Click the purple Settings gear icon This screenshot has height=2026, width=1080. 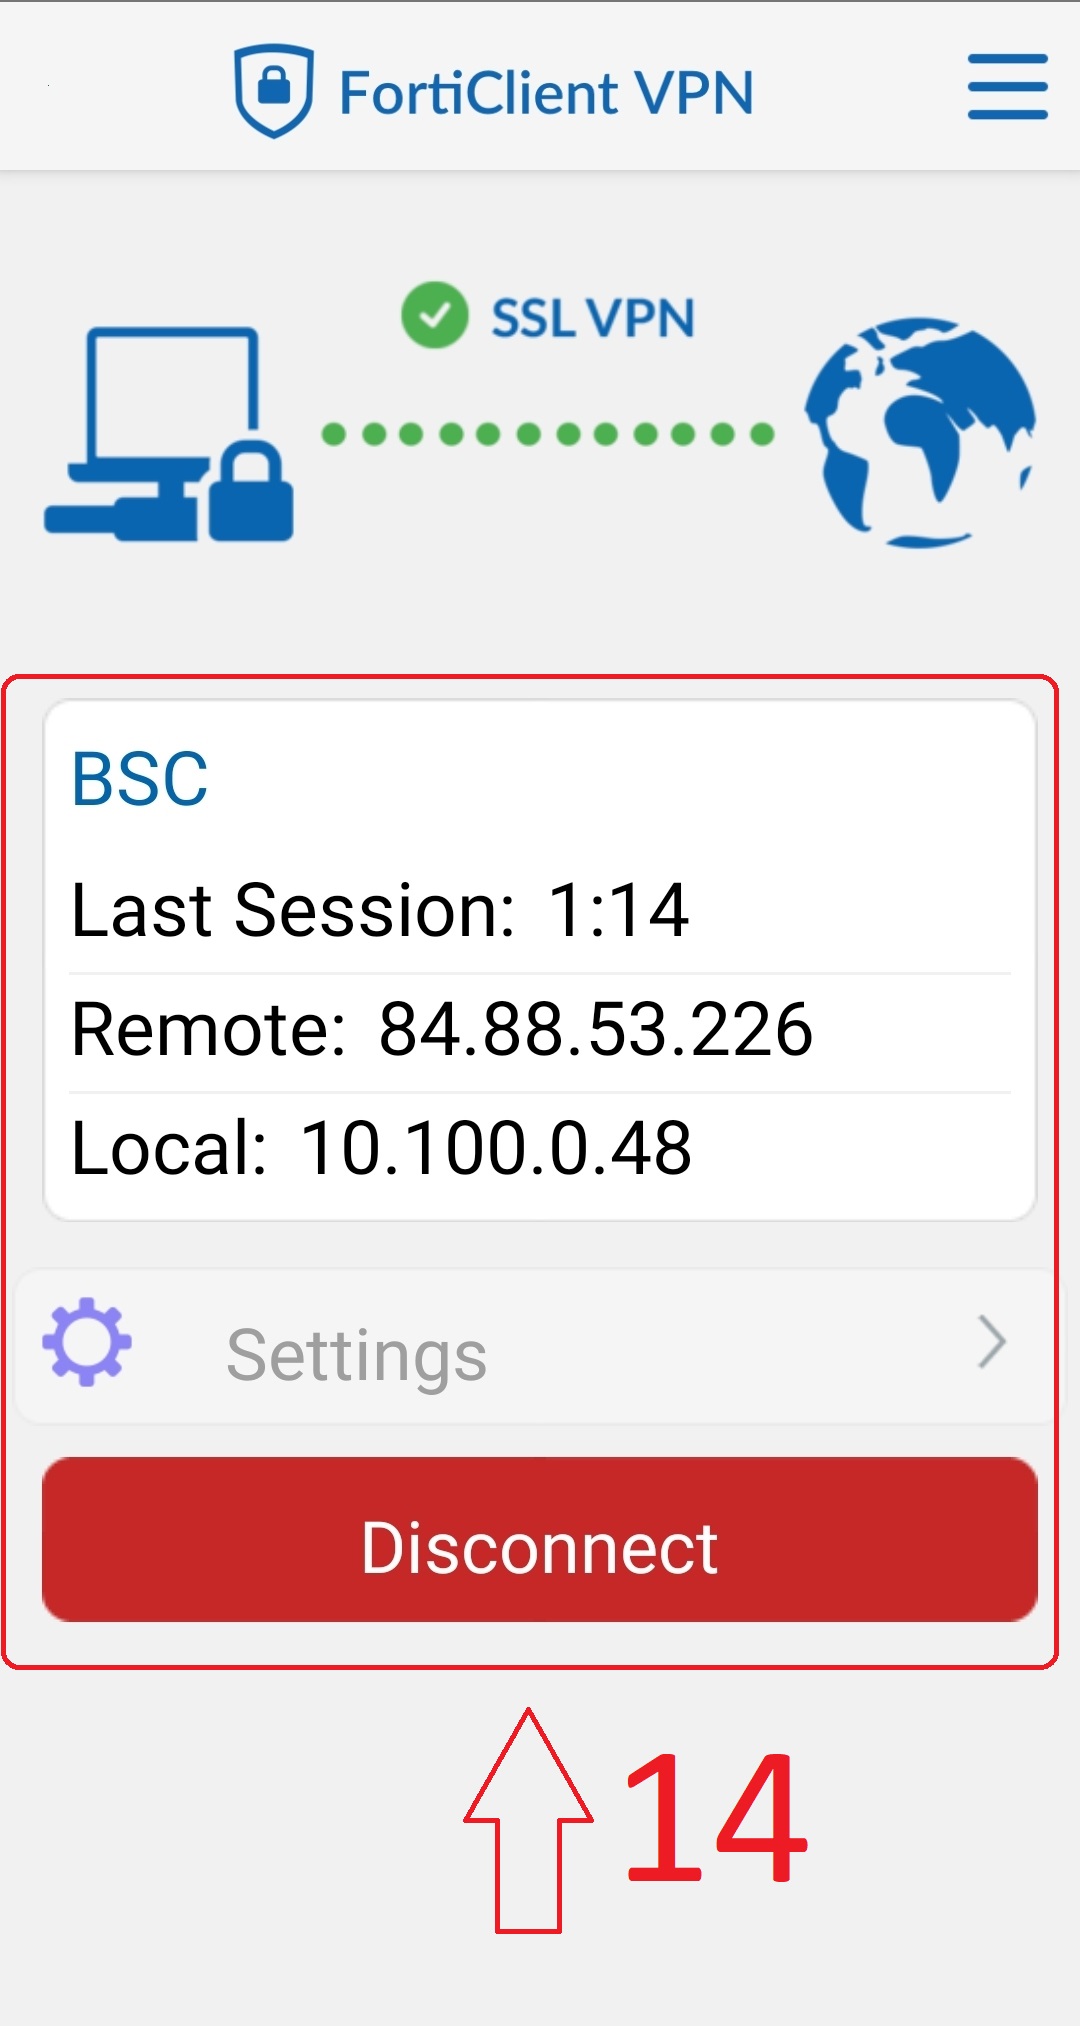[87, 1342]
